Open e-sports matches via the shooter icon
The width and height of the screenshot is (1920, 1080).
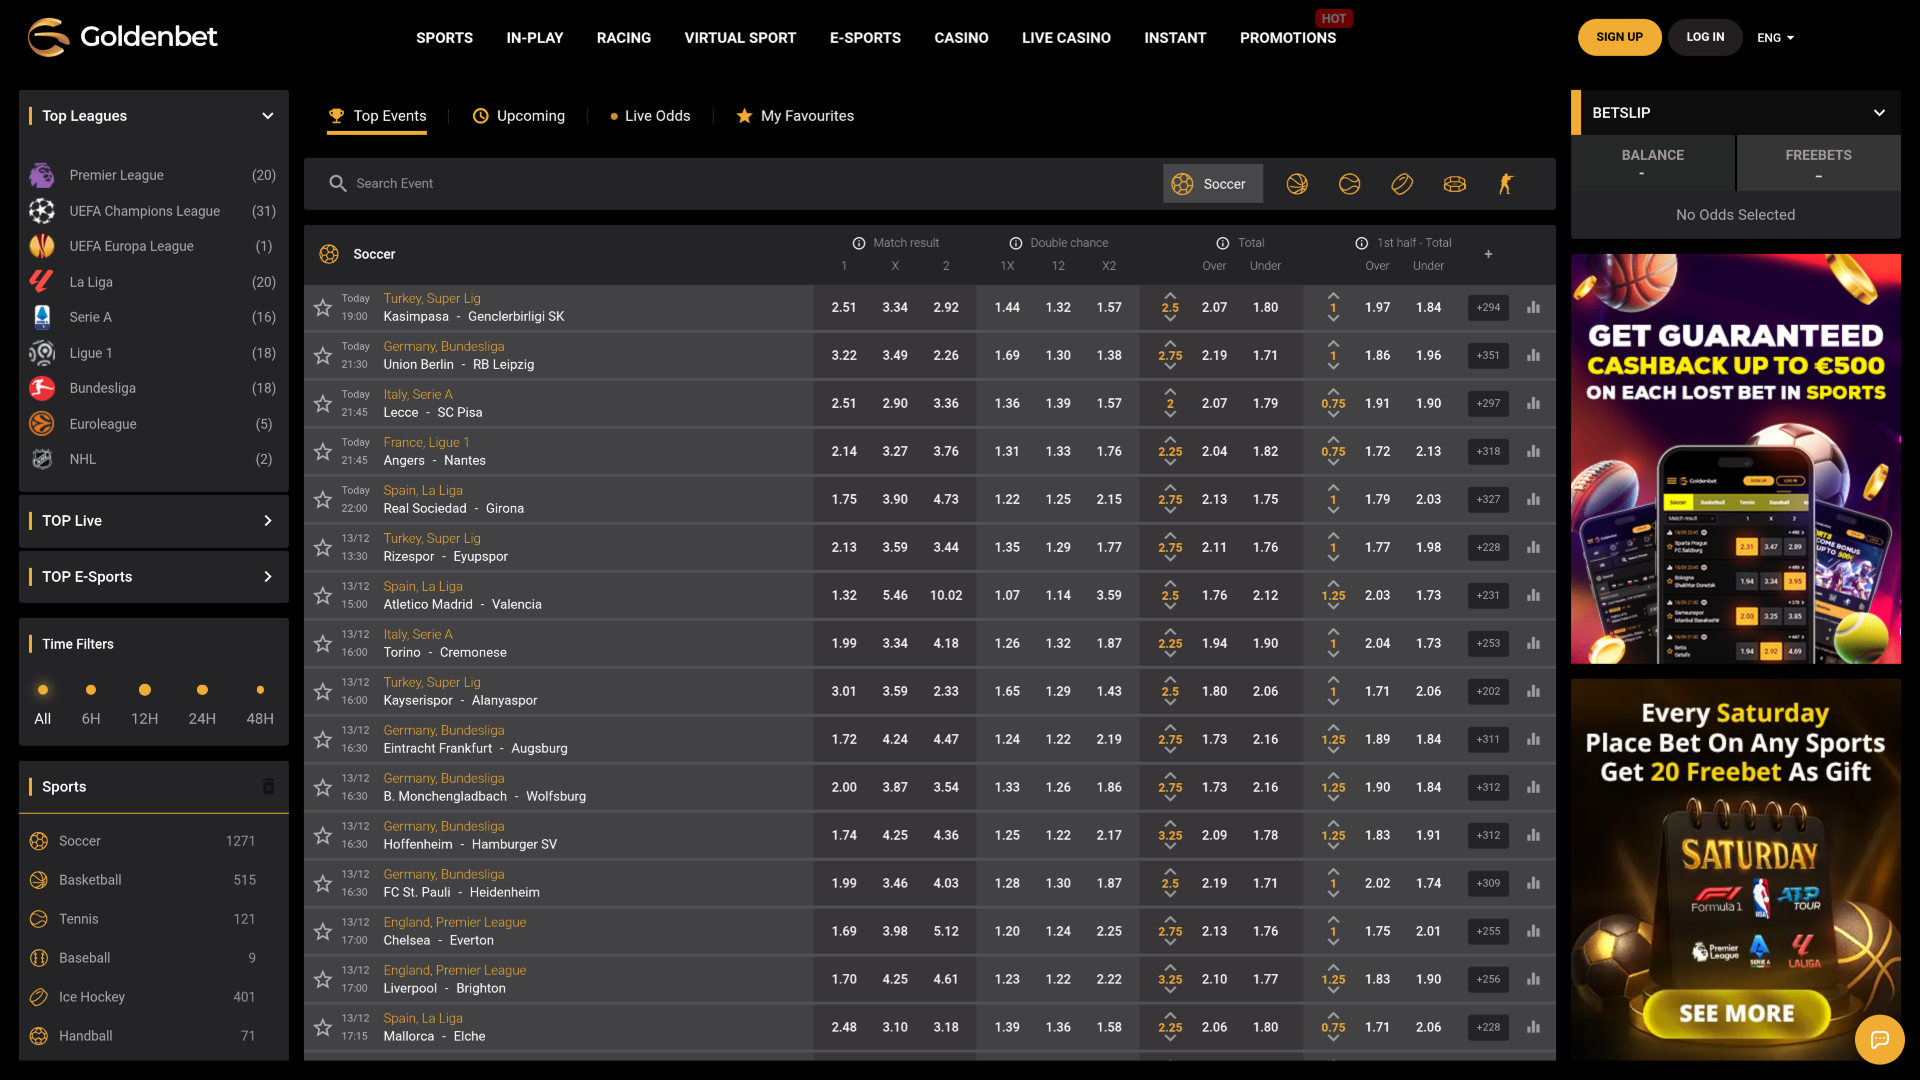click(x=1505, y=183)
